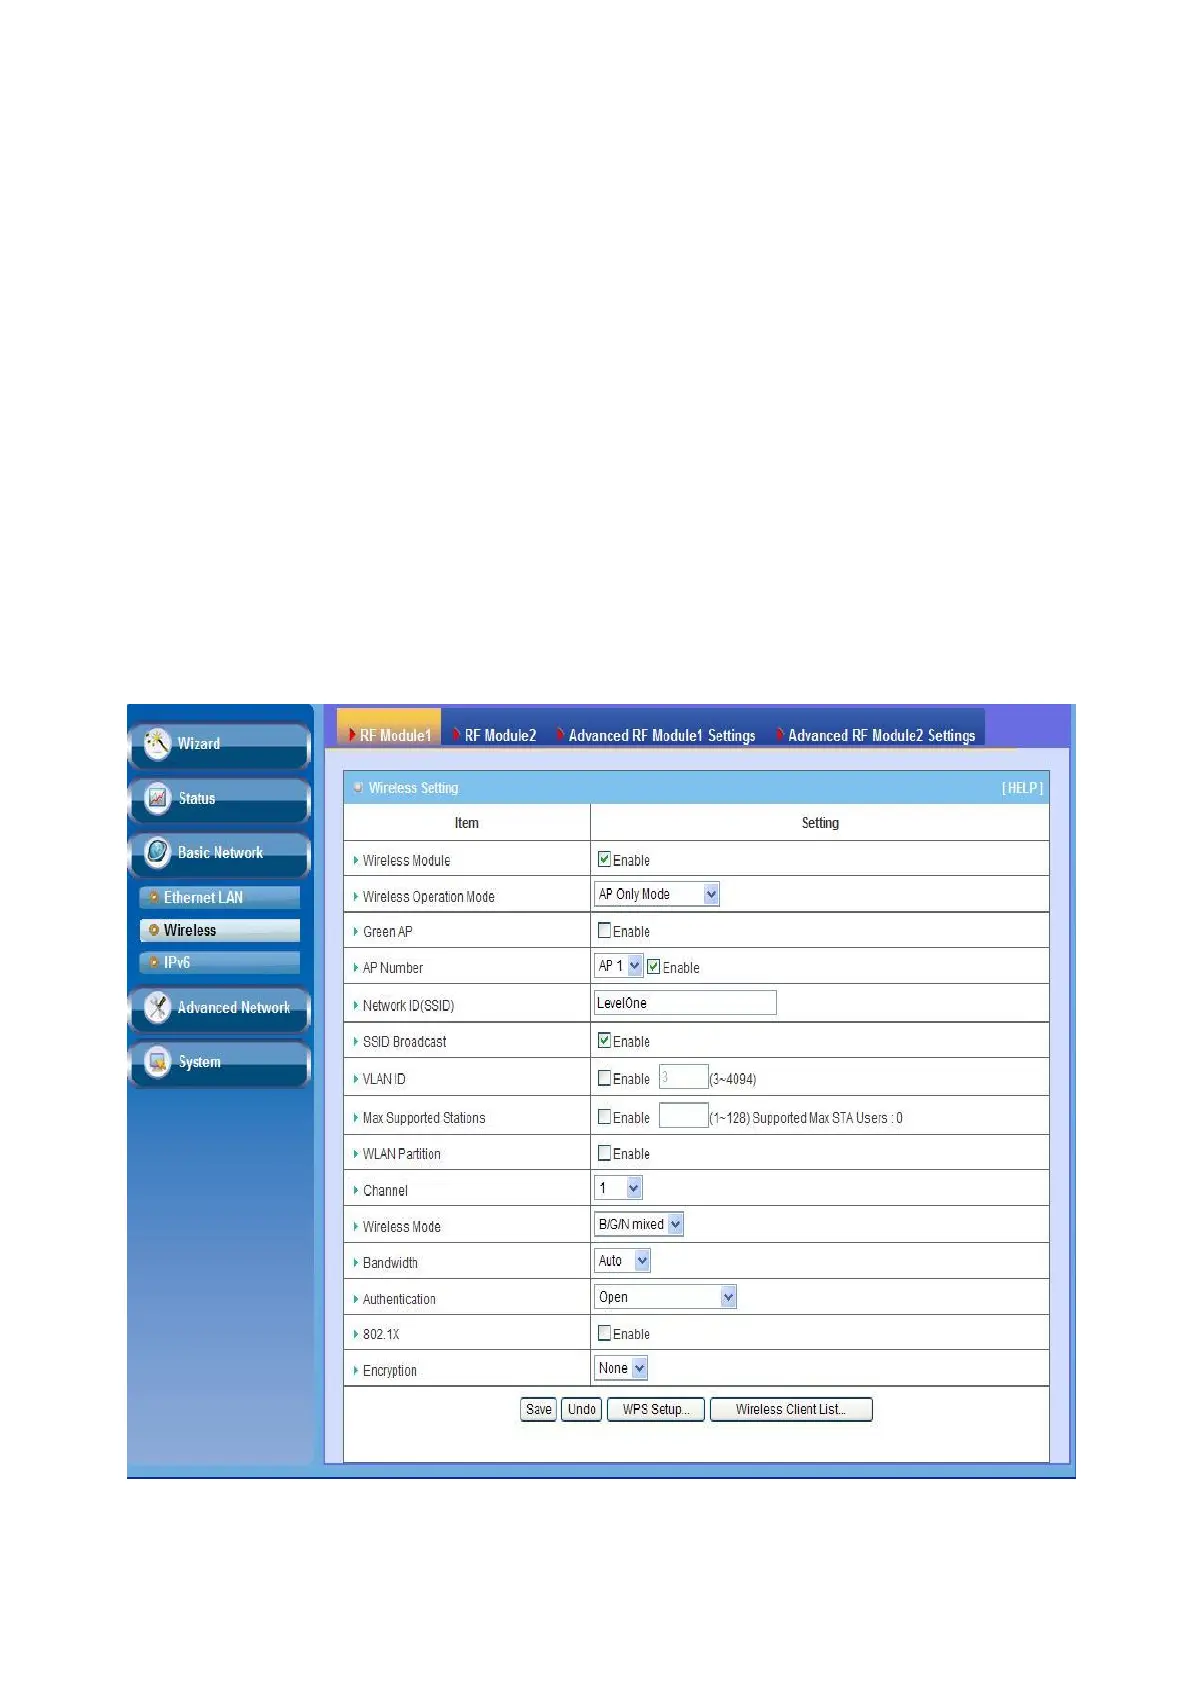
Task: Enable the VLAN ID checkbox
Action: 604,1078
